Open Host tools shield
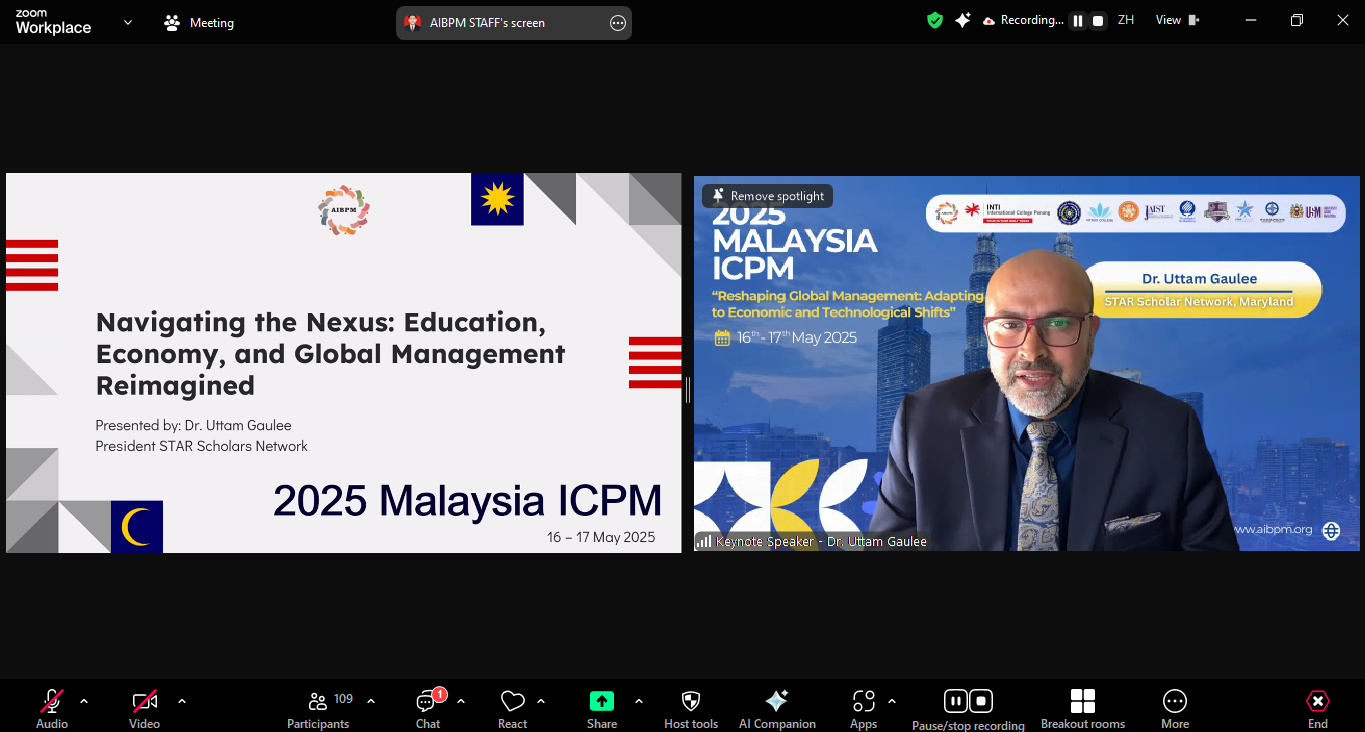 (x=691, y=708)
